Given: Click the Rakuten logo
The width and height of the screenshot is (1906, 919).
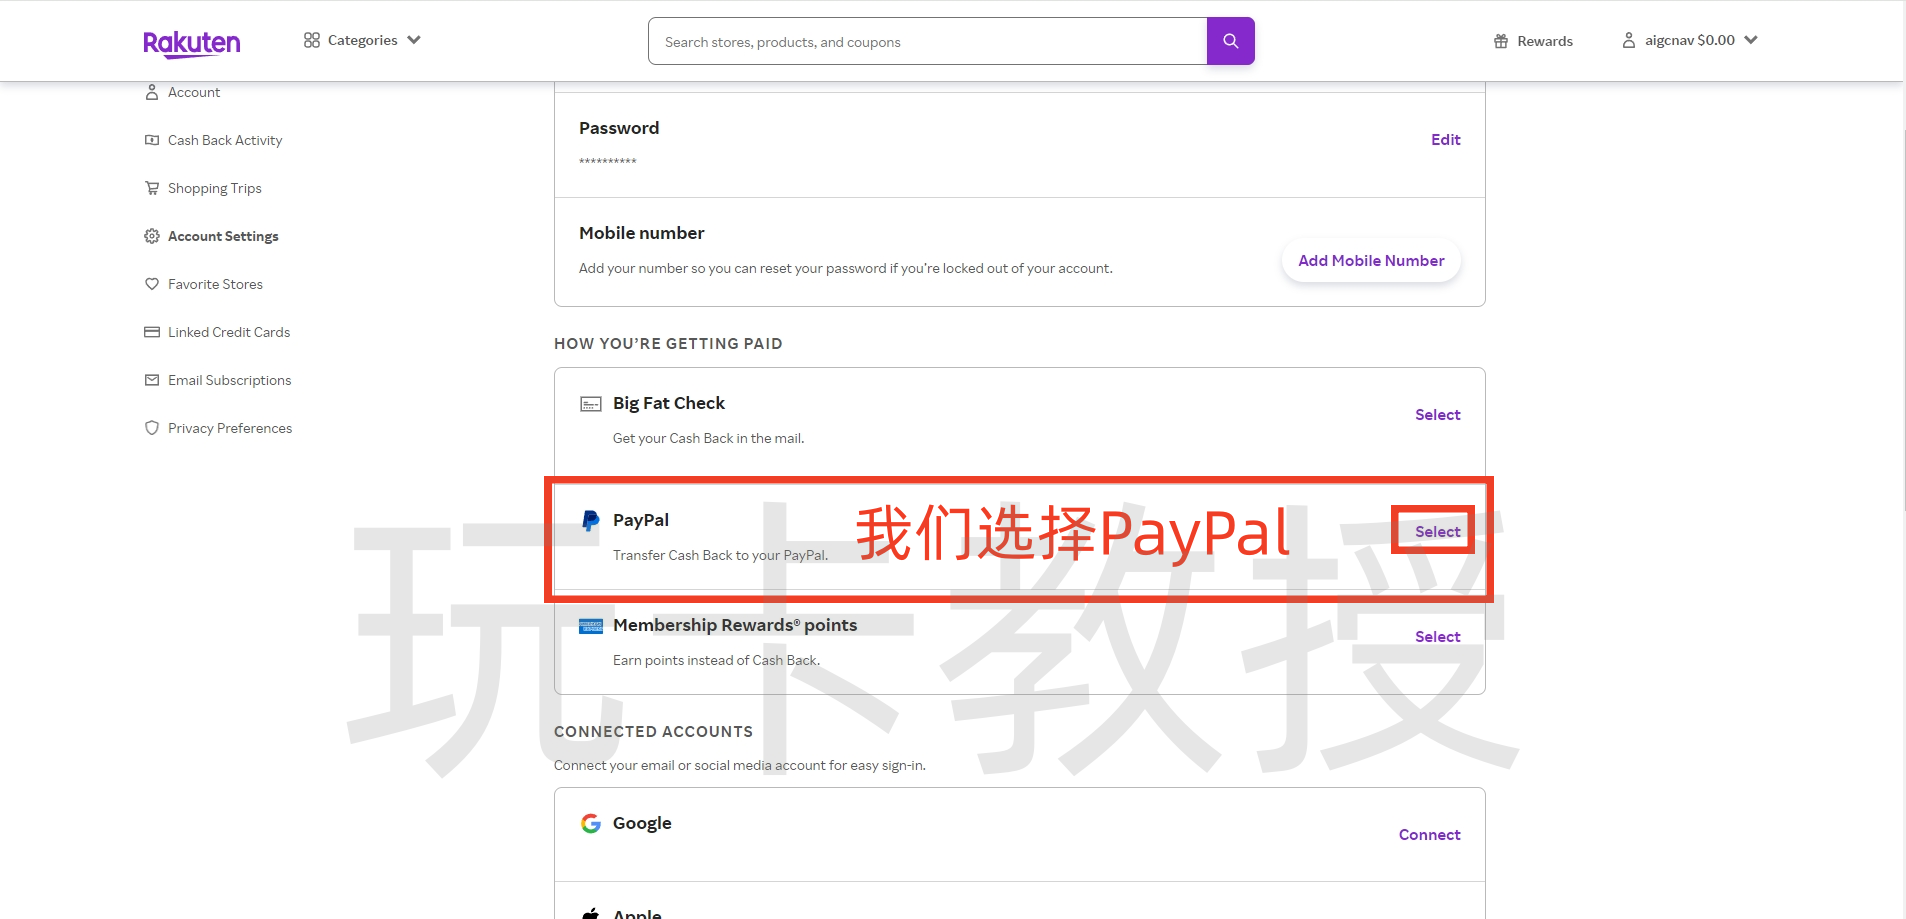Looking at the screenshot, I should click(191, 43).
